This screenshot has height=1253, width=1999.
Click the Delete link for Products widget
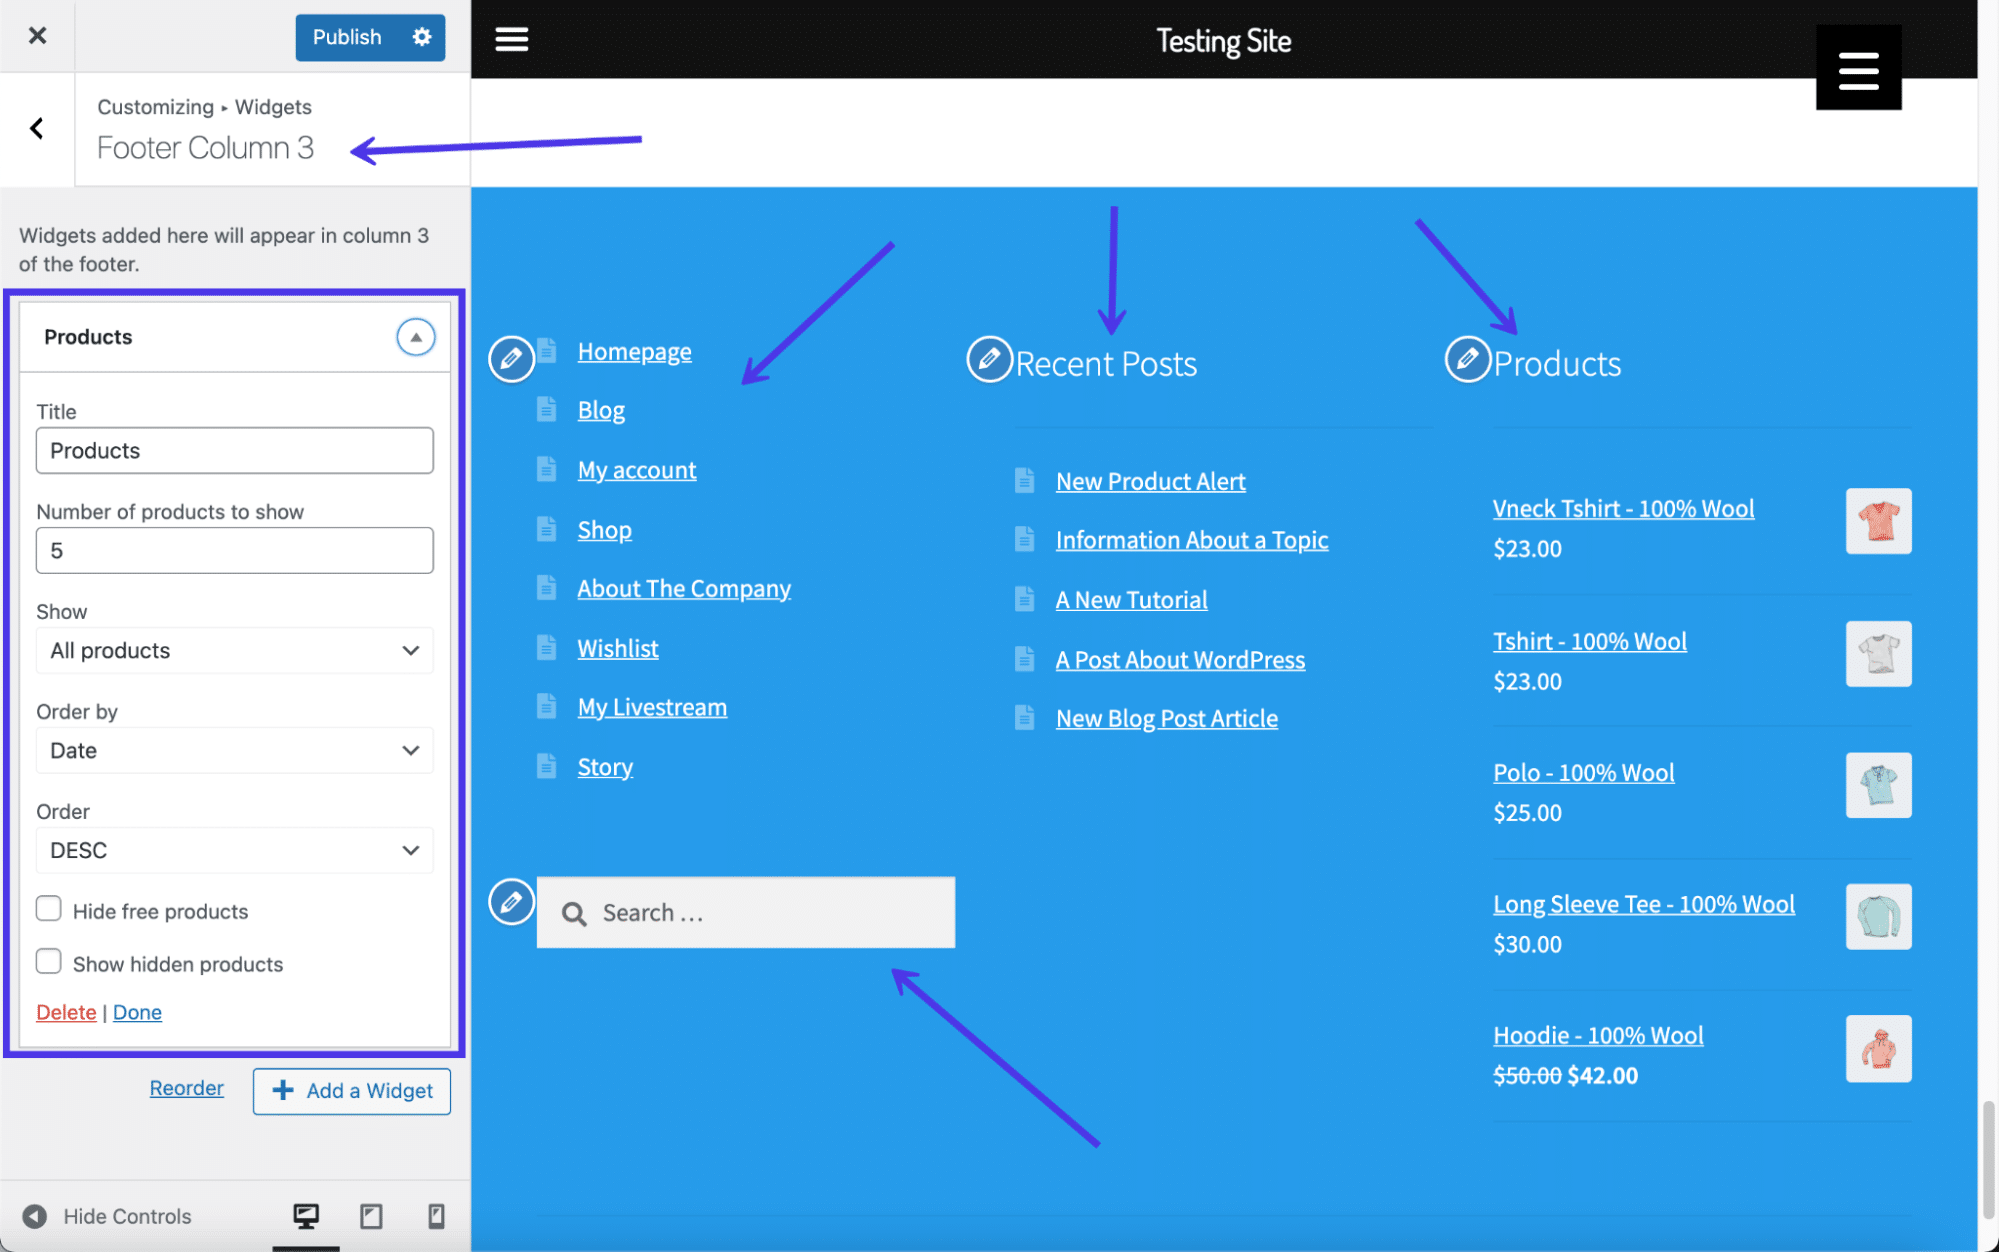[x=65, y=1010]
